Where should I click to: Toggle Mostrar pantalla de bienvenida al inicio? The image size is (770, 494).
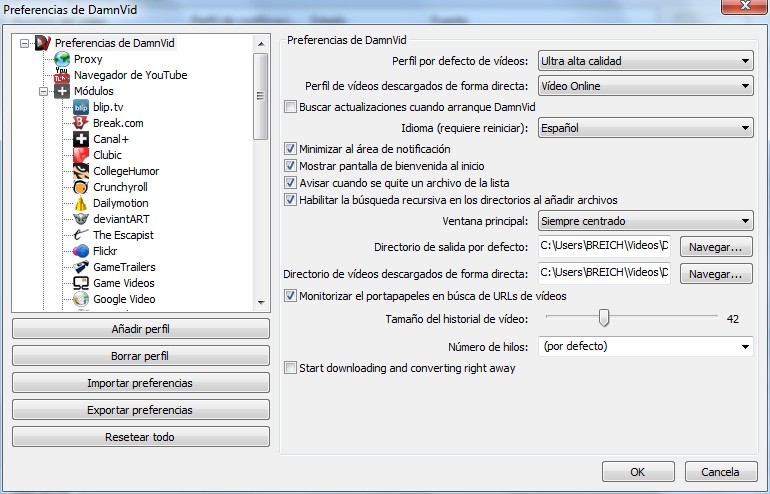[290, 165]
